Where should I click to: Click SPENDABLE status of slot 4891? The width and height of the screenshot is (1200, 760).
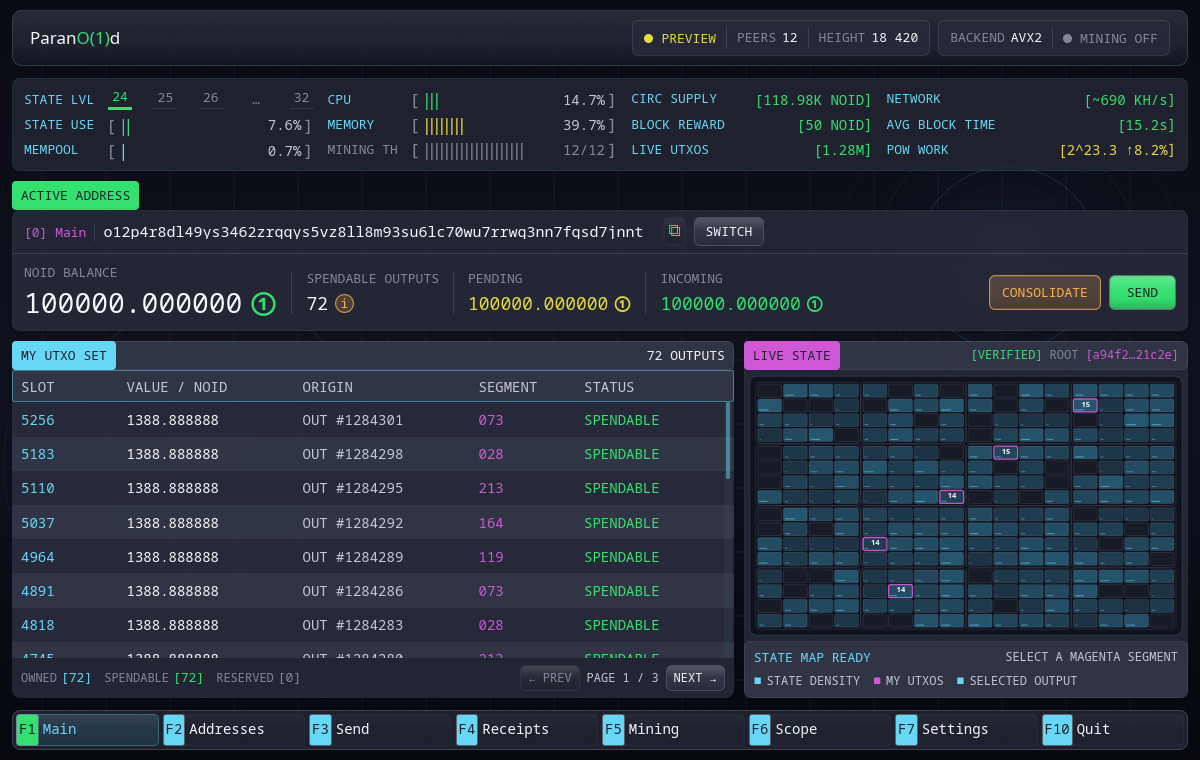click(622, 591)
